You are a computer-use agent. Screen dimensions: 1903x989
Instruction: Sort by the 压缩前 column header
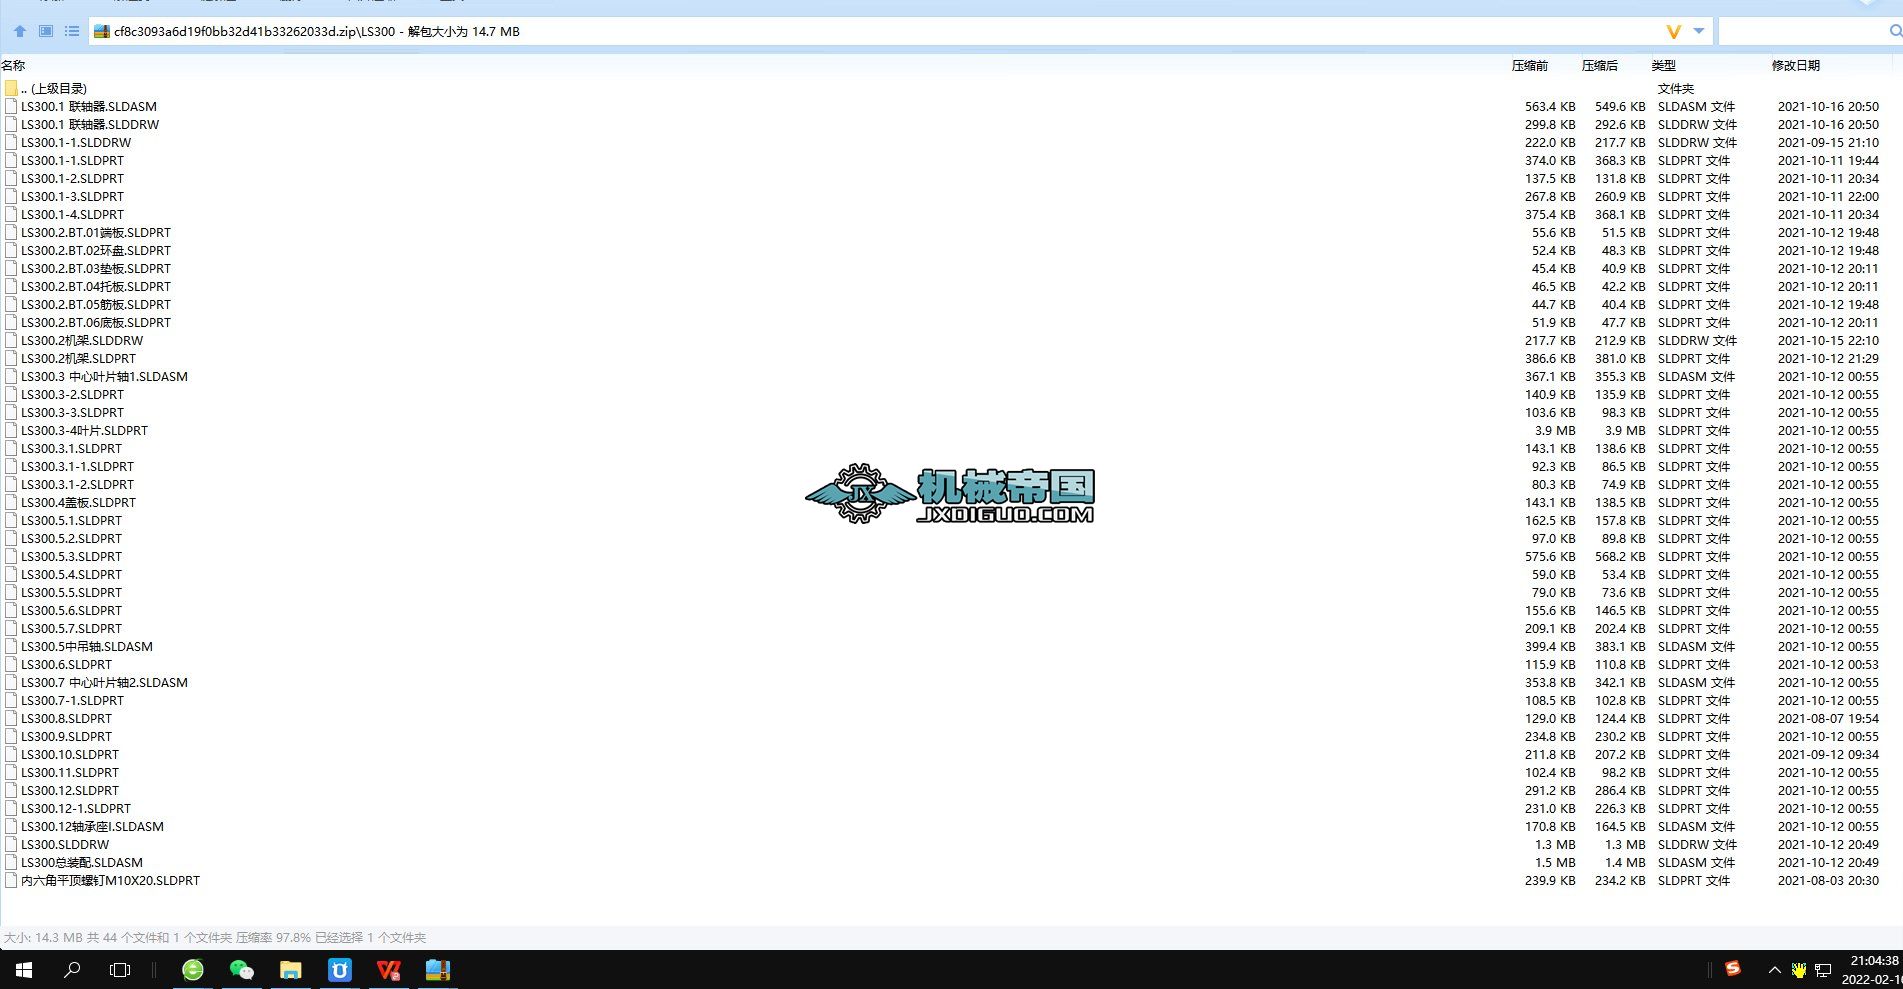[x=1529, y=65]
